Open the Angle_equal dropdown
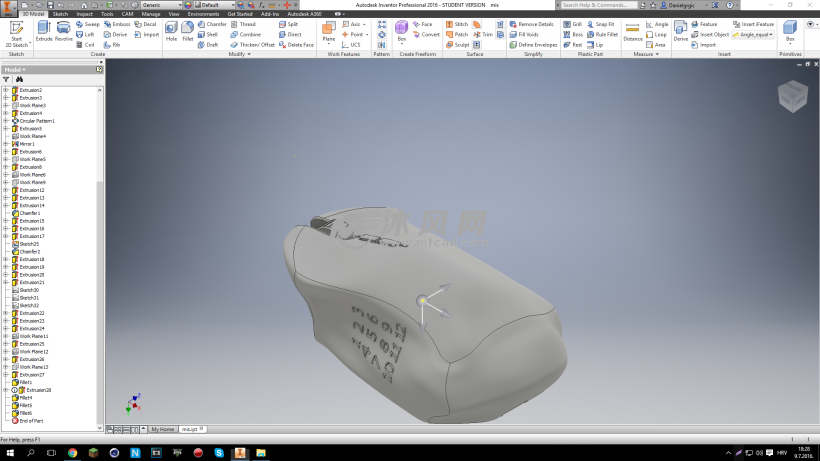The image size is (820, 461). pos(773,34)
